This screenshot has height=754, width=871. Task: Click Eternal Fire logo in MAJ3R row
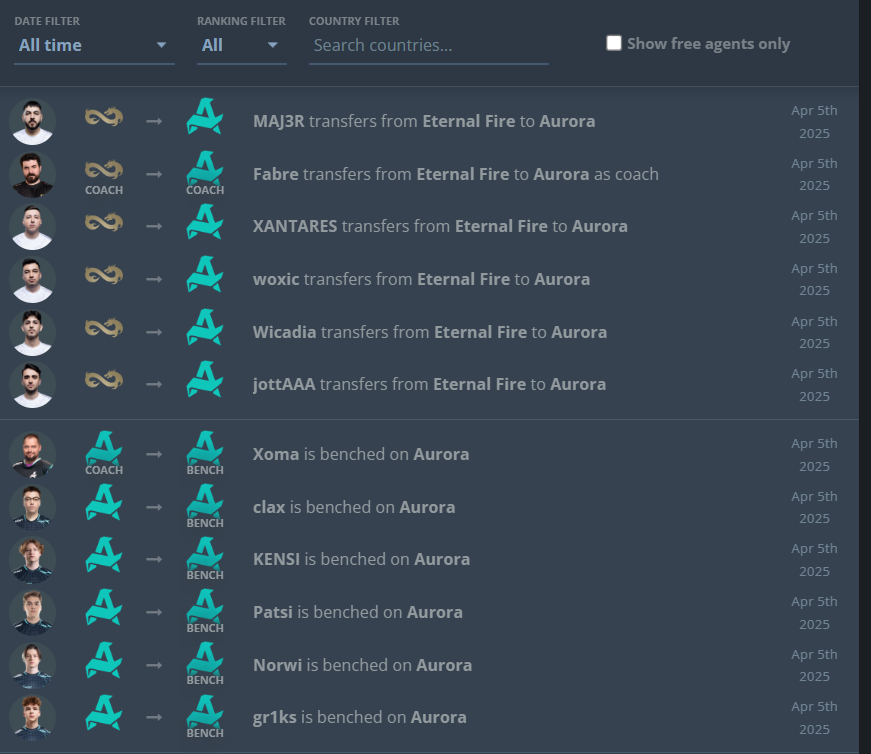[x=104, y=117]
